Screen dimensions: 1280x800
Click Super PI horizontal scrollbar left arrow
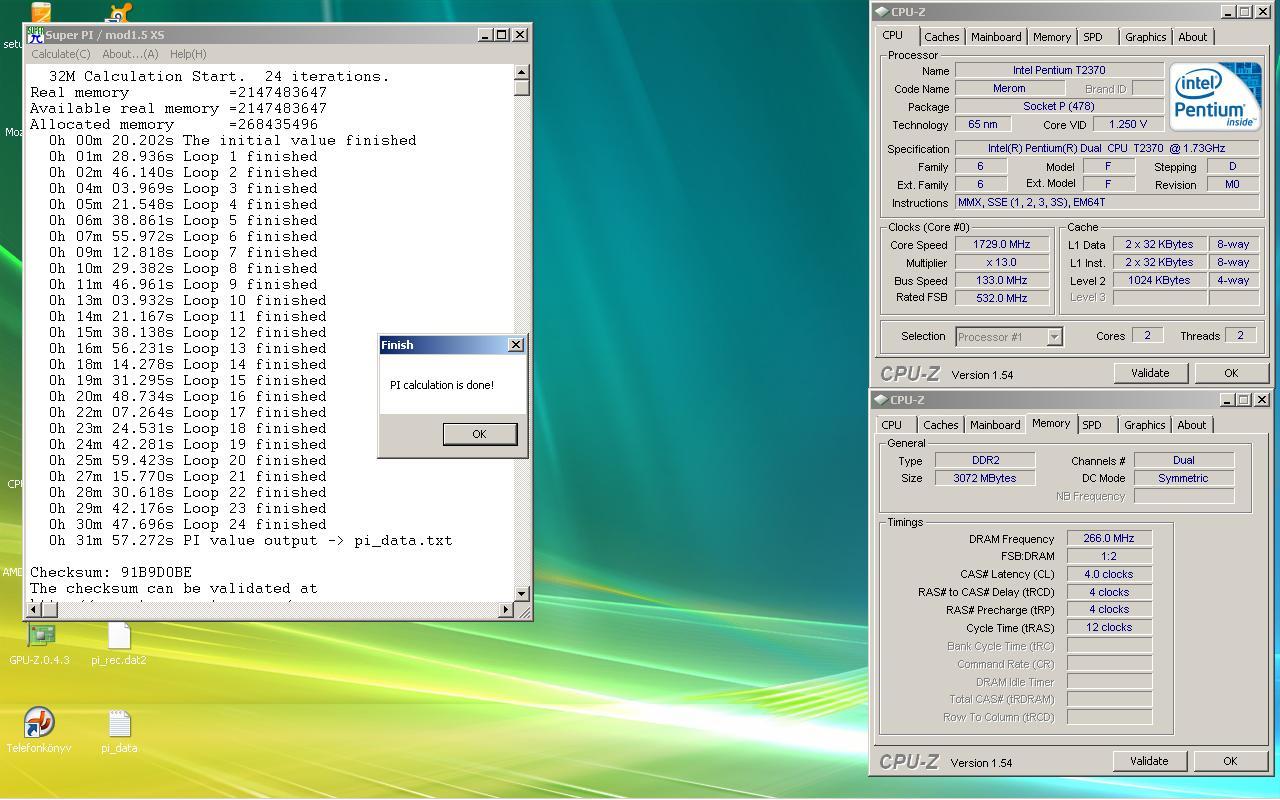tap(35, 609)
